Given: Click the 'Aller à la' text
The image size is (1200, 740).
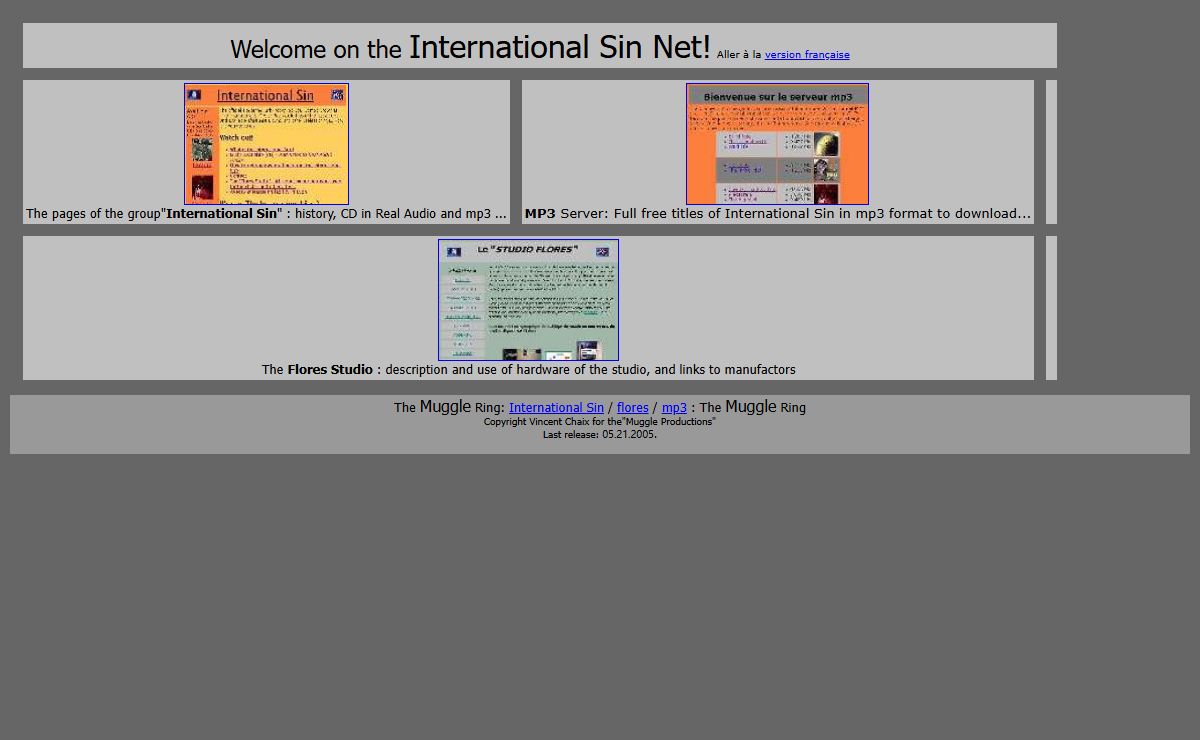Looking at the screenshot, I should tap(739, 55).
